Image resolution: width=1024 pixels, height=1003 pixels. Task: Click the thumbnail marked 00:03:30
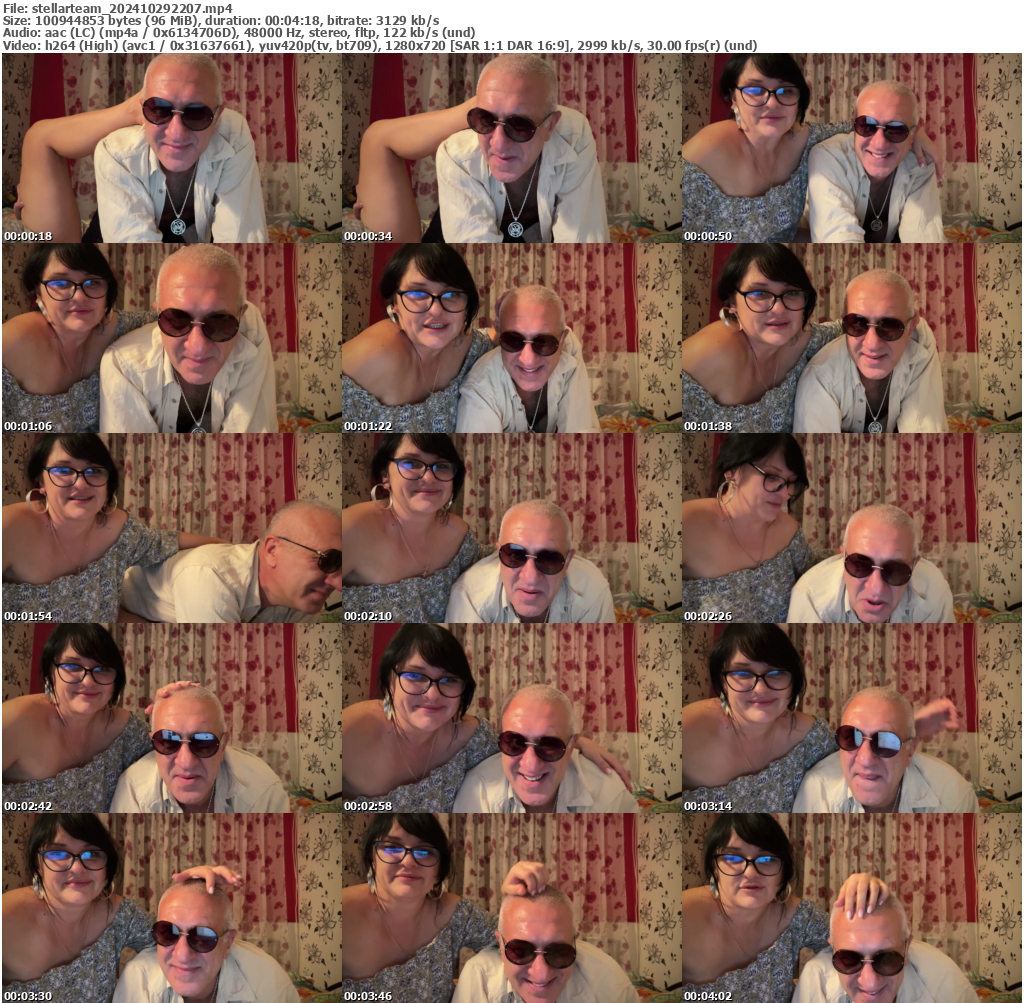pyautogui.click(x=171, y=908)
